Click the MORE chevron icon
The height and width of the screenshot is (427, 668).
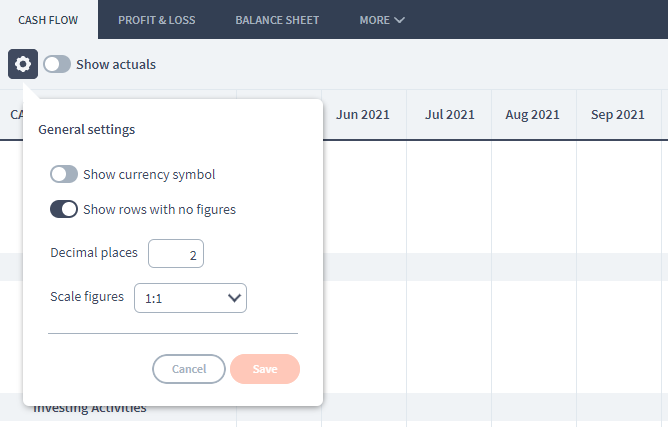399,20
